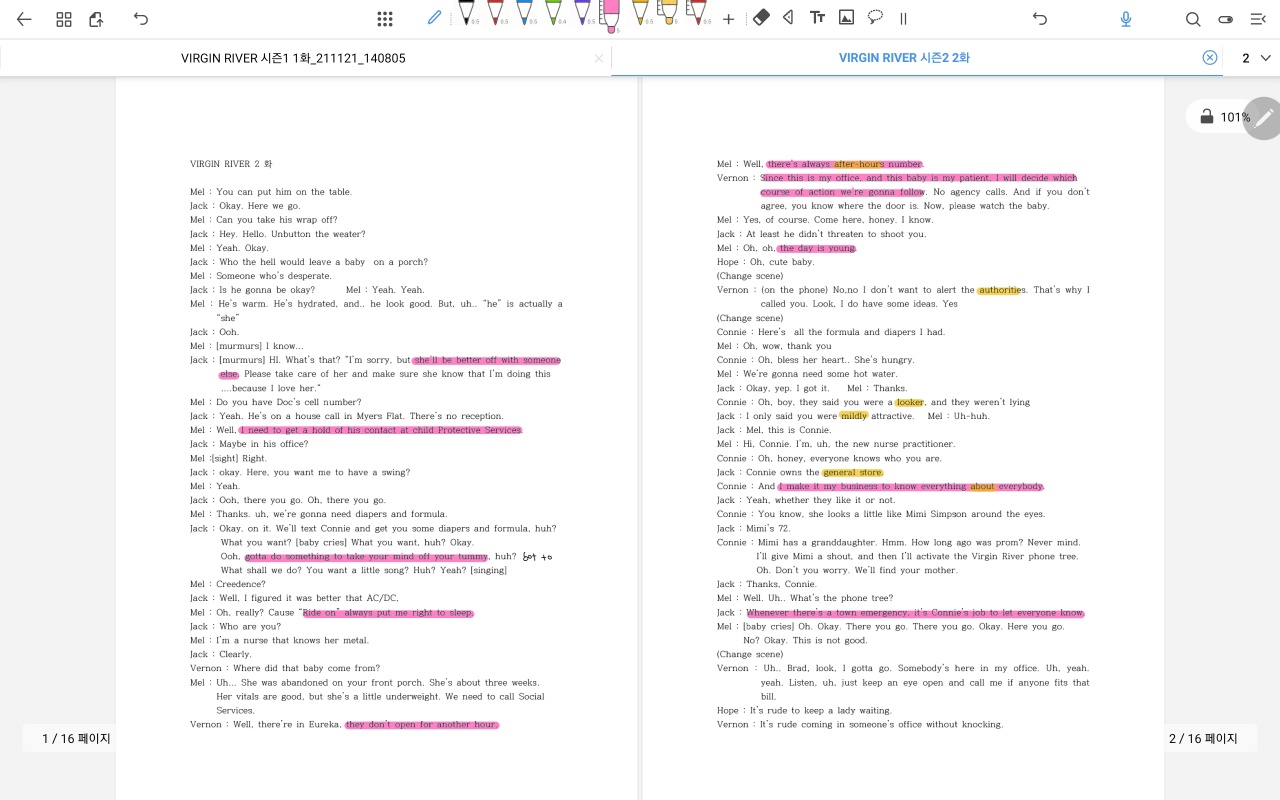Undo using the right-side arrow
This screenshot has width=1280, height=800.
pos(1040,19)
